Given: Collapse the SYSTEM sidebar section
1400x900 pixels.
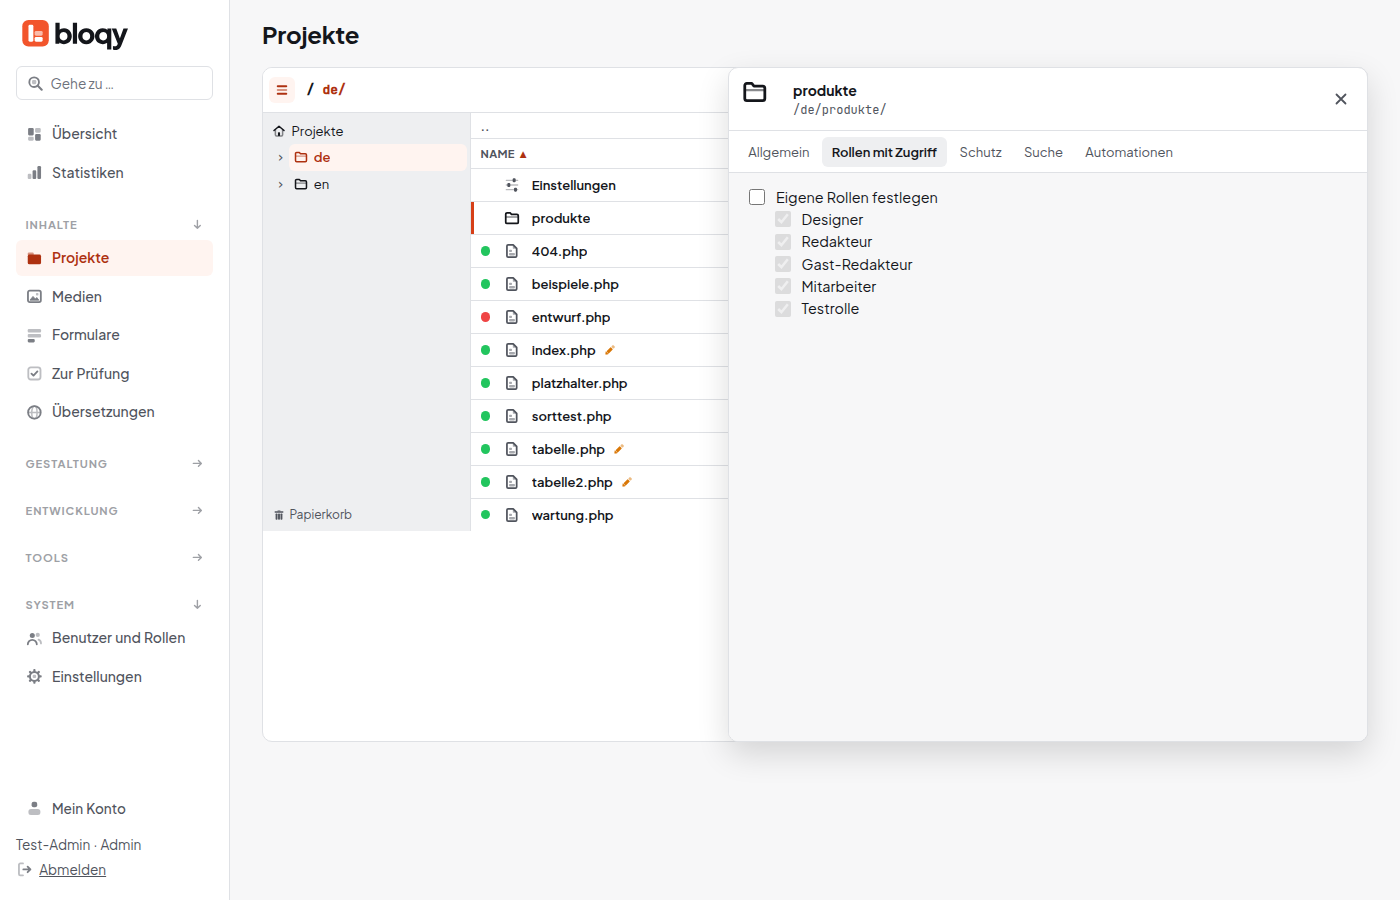Looking at the screenshot, I should pos(197,605).
